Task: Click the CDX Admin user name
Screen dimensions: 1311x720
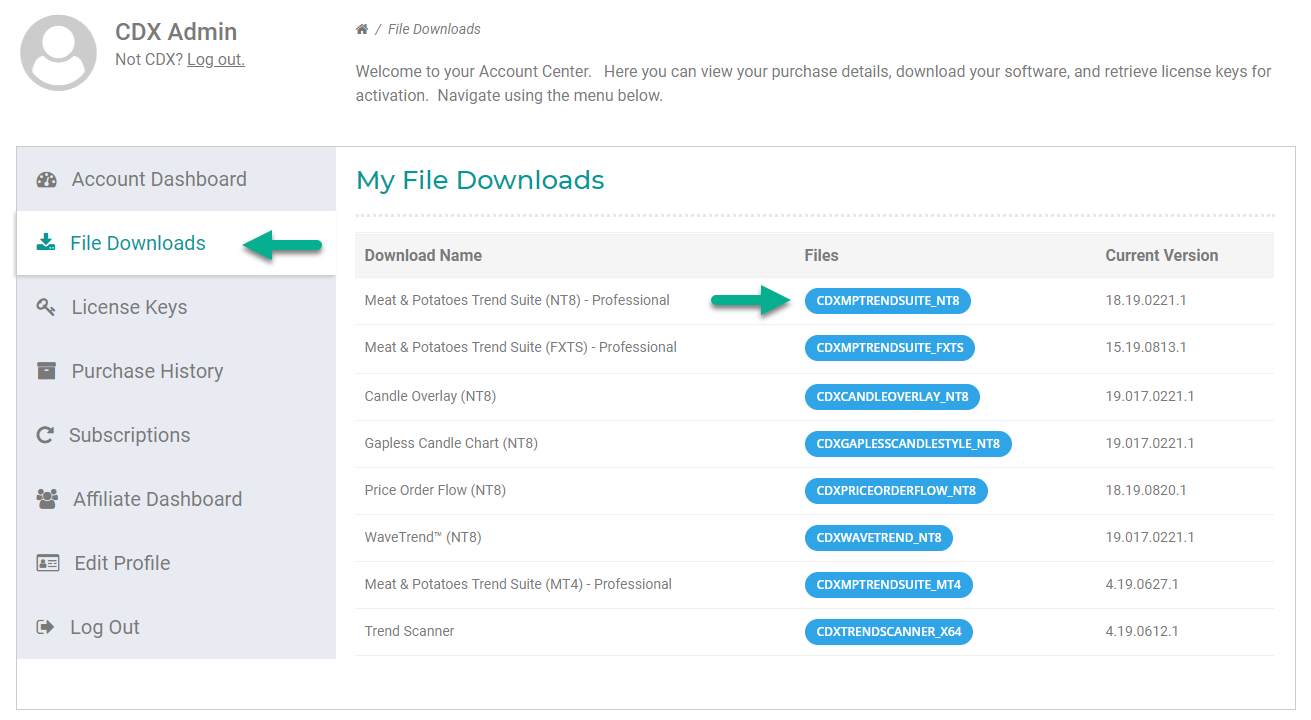Action: point(176,32)
